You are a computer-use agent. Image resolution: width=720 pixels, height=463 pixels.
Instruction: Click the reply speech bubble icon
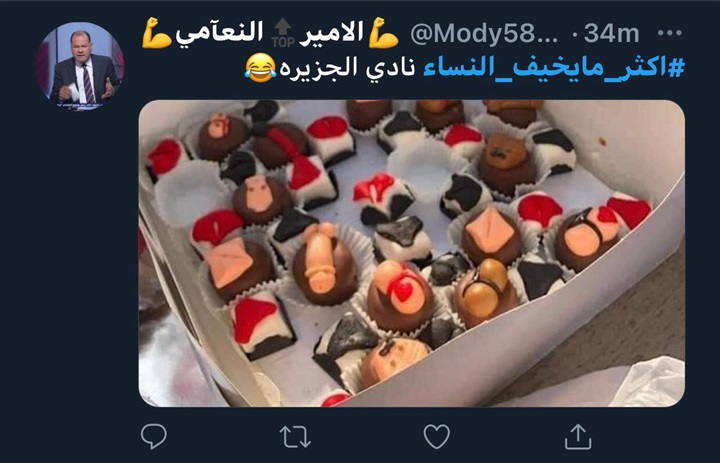153,436
